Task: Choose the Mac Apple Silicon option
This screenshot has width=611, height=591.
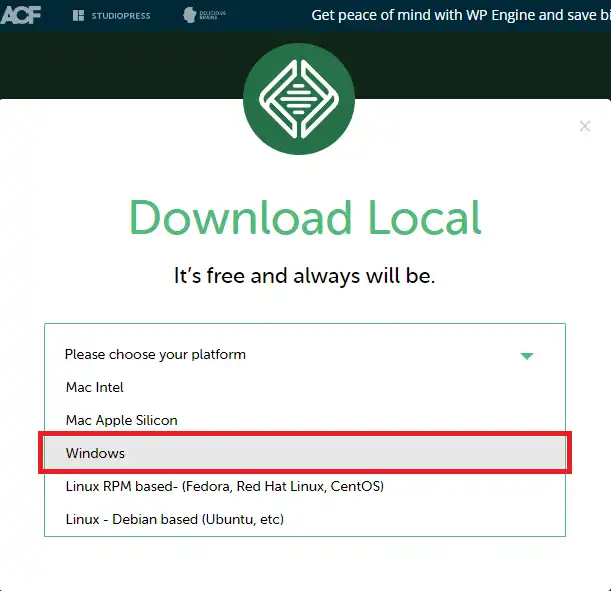Action: click(121, 420)
